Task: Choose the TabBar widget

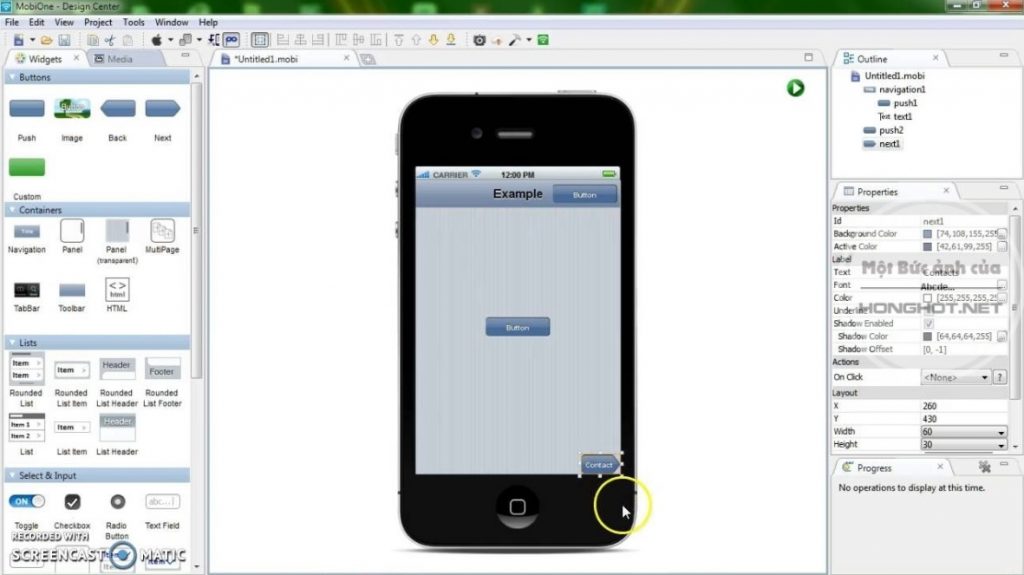Action: point(27,290)
